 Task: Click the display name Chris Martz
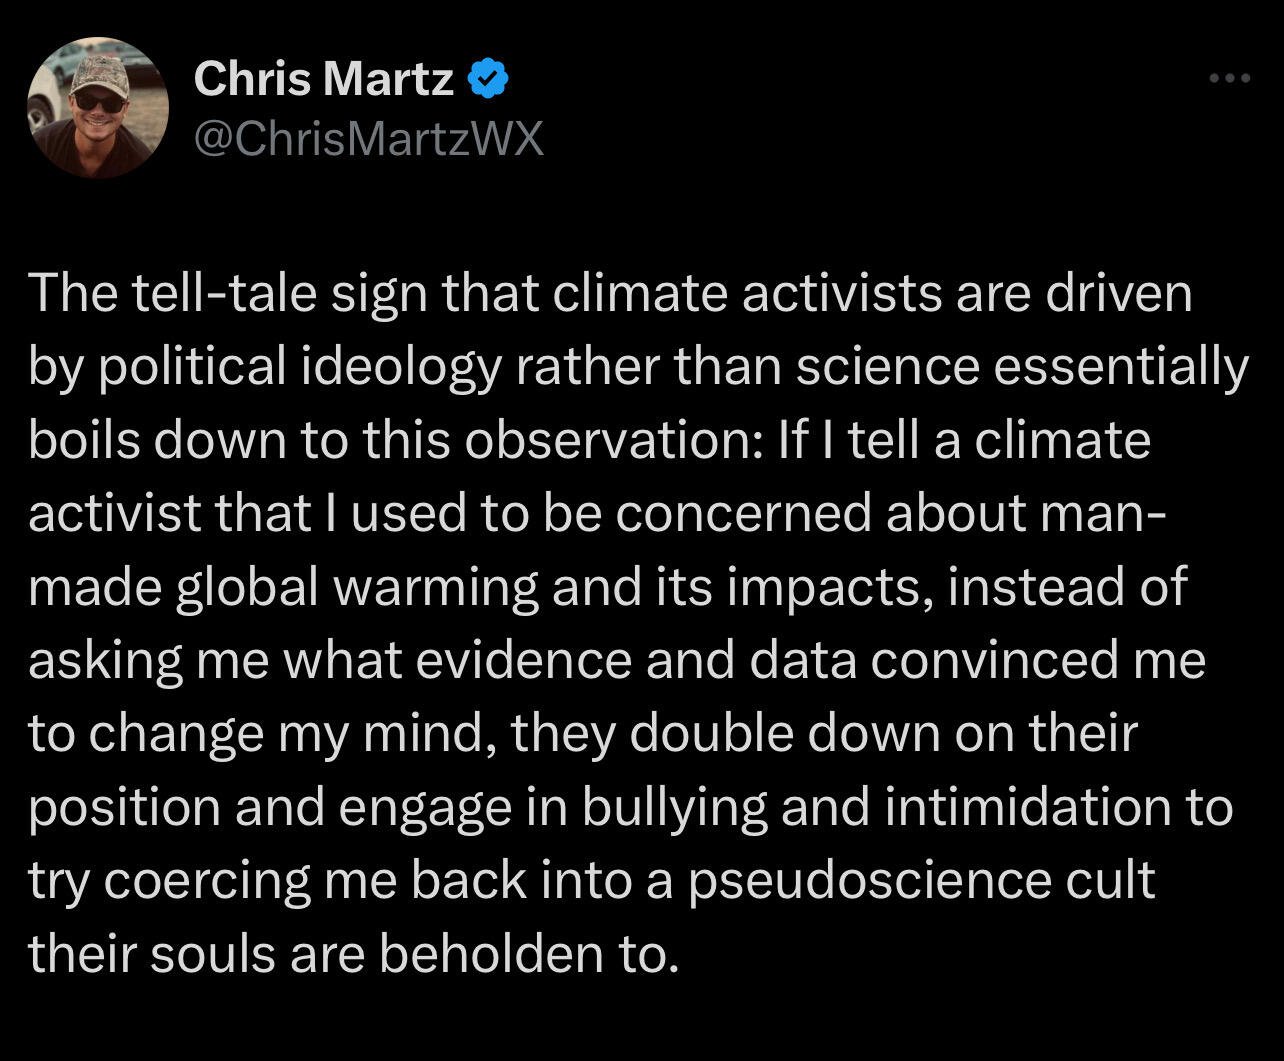324,79
